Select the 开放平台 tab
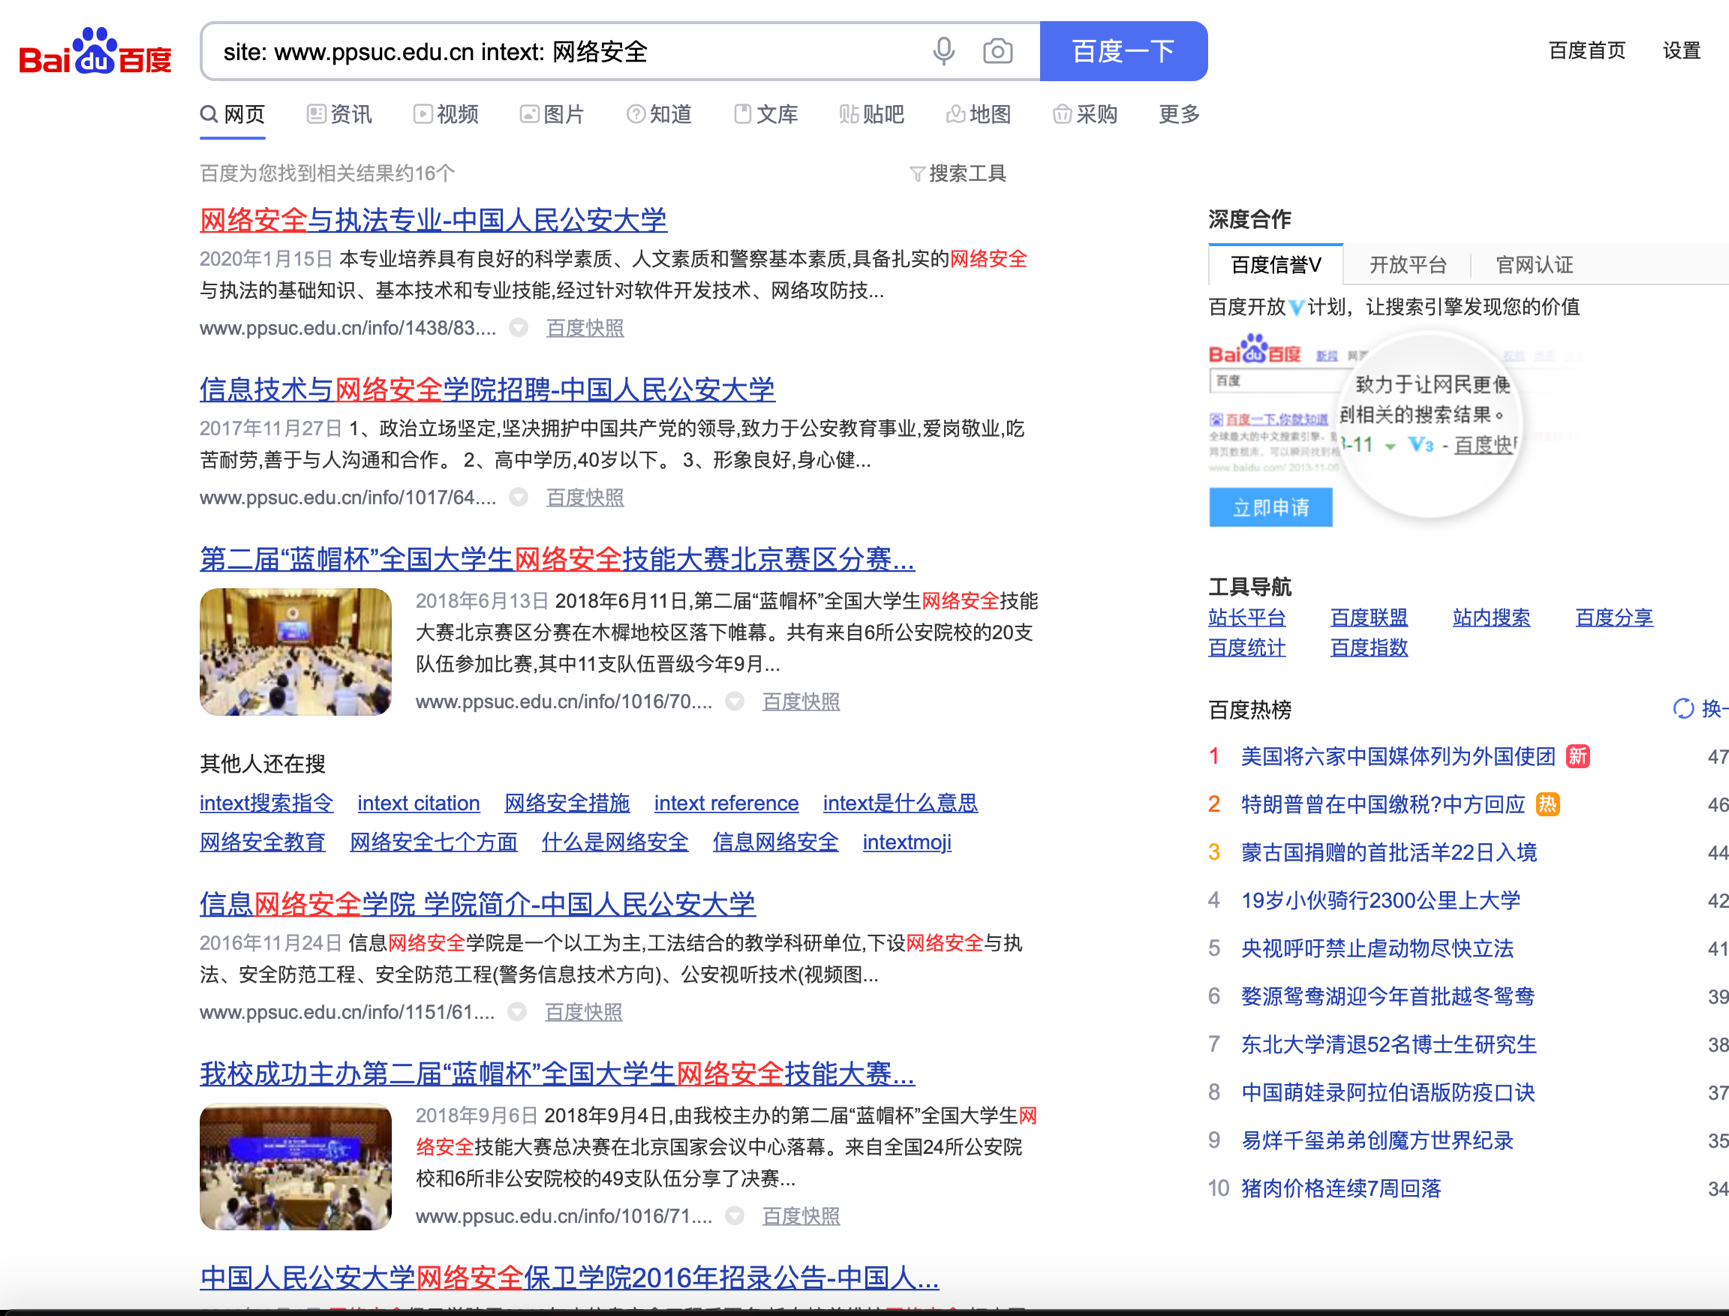The height and width of the screenshot is (1316, 1729). click(x=1408, y=265)
